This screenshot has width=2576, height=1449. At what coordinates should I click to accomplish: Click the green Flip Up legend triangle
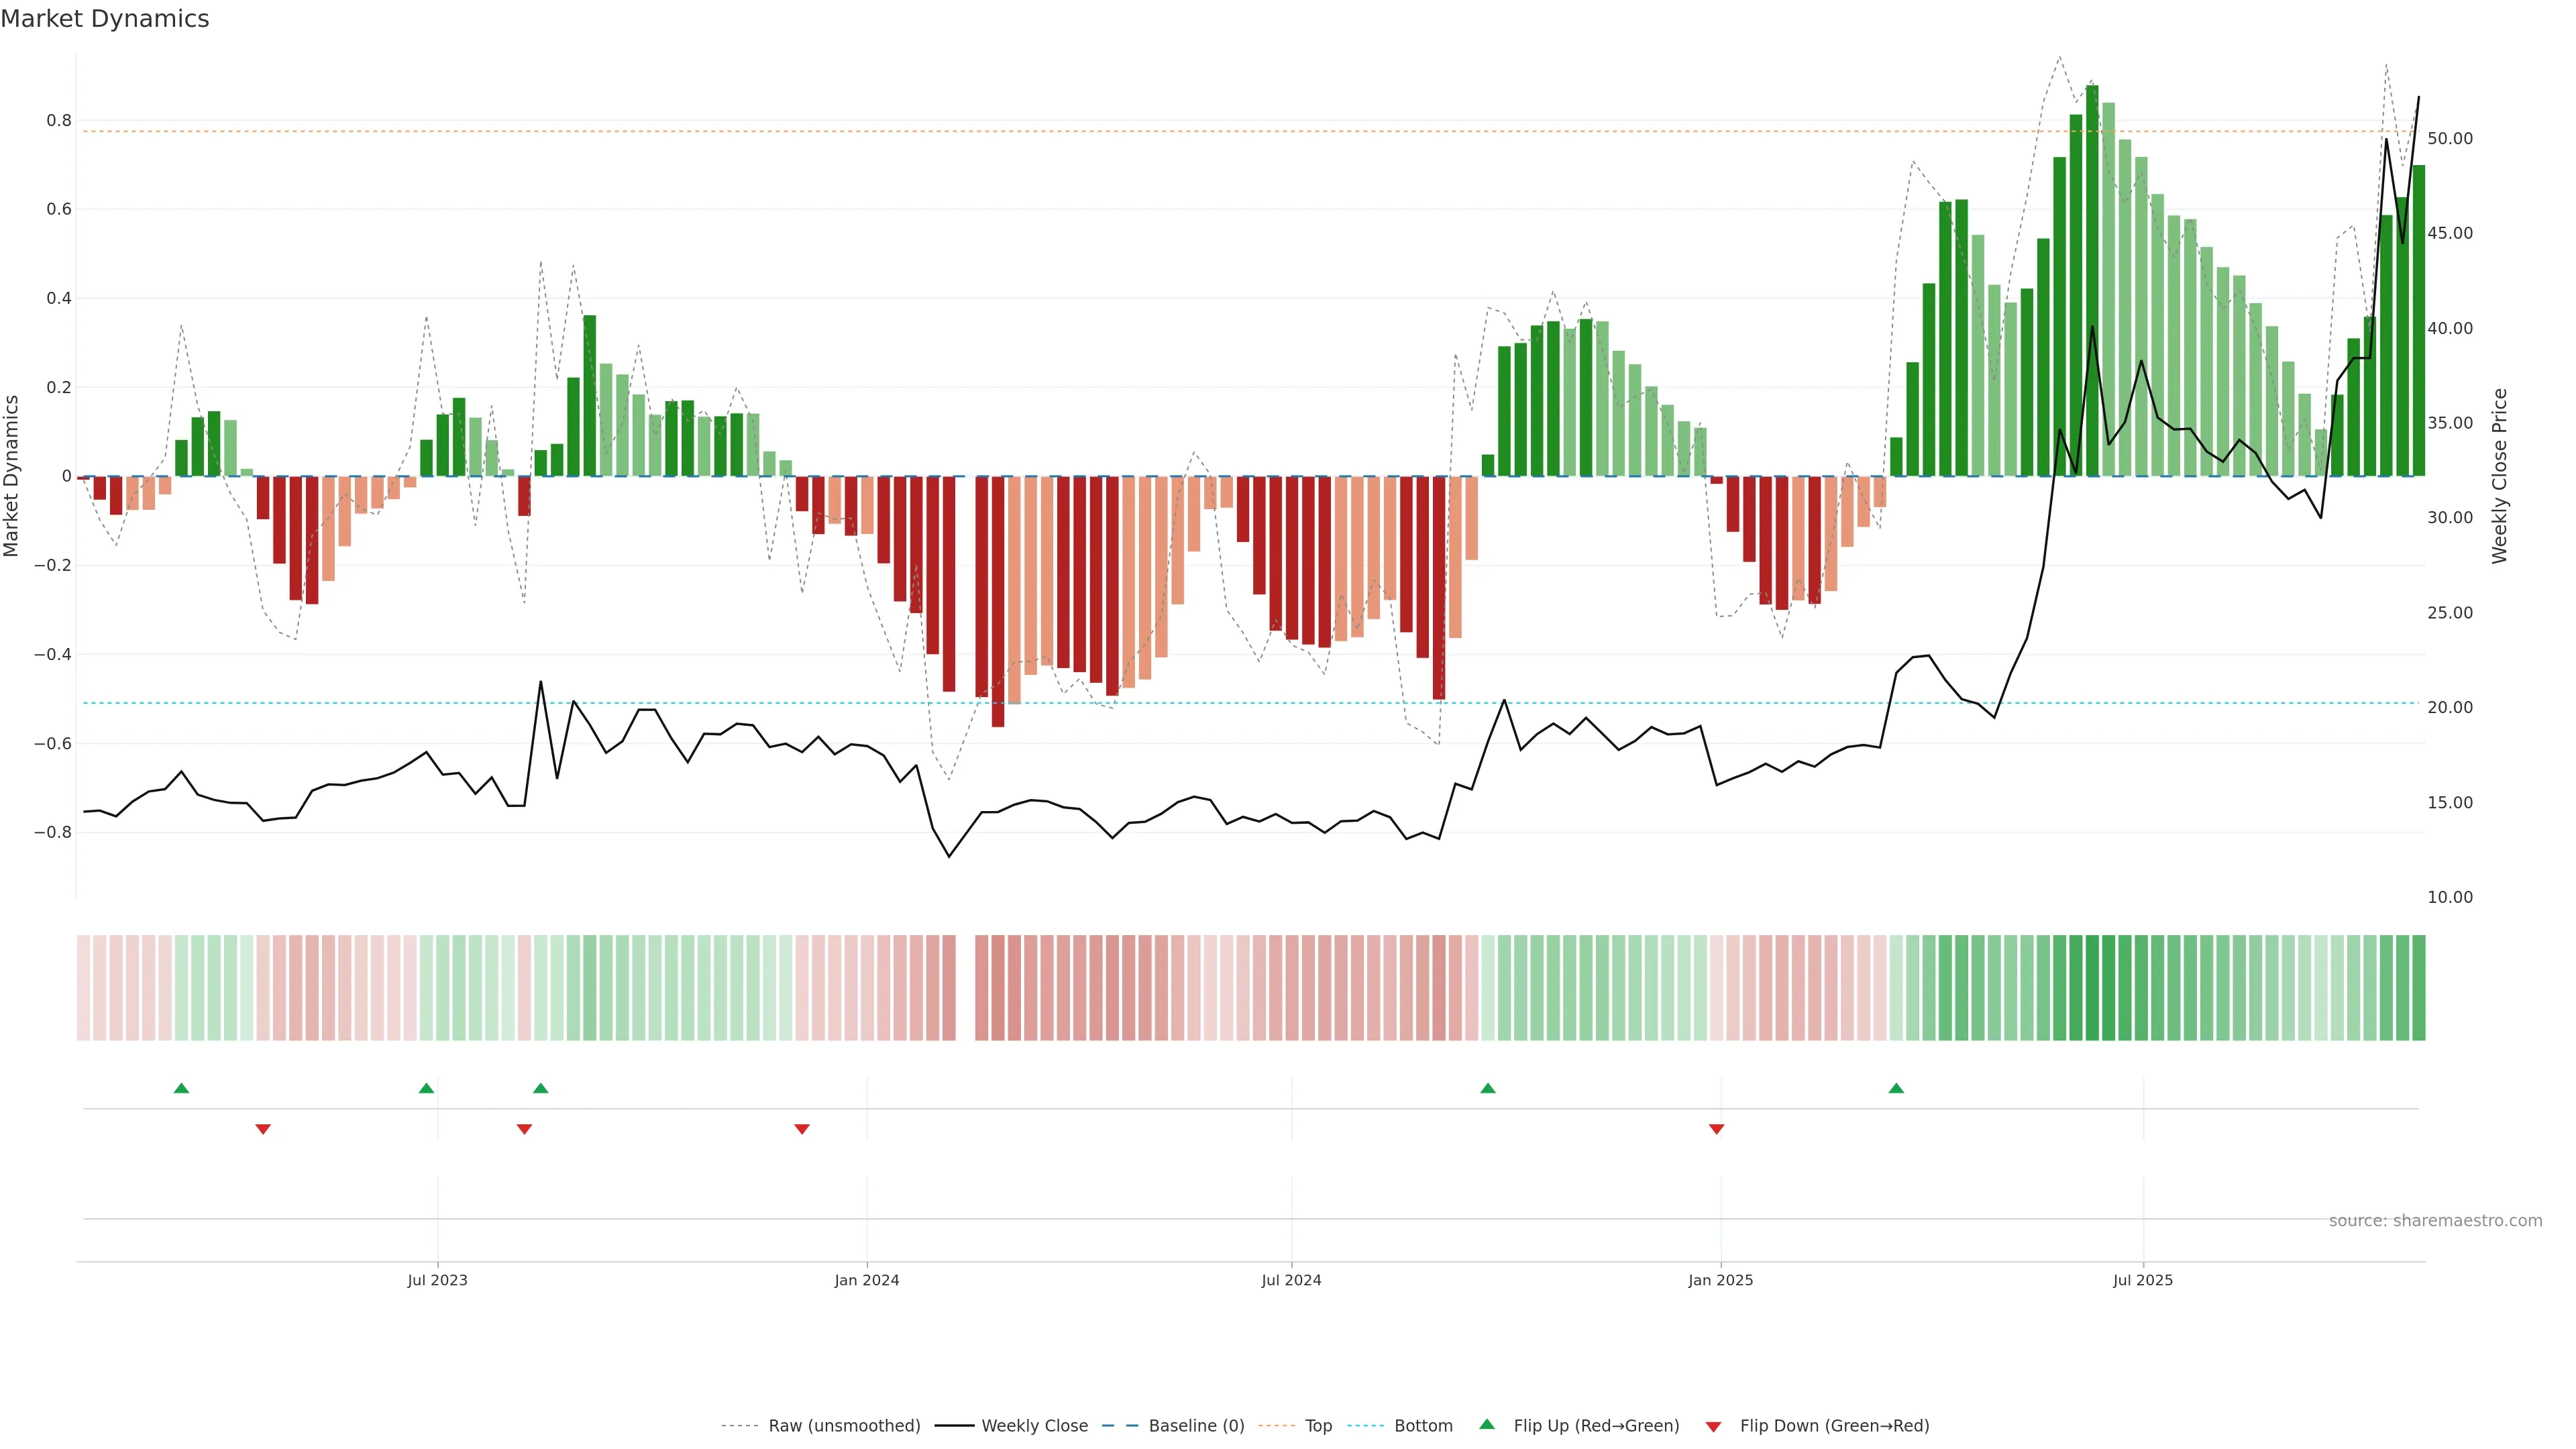pos(1487,1424)
